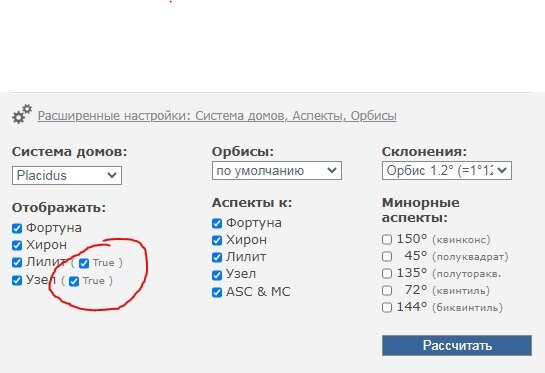Click the gears icon beside advanced settings
The width and height of the screenshot is (545, 373).
pos(22,114)
